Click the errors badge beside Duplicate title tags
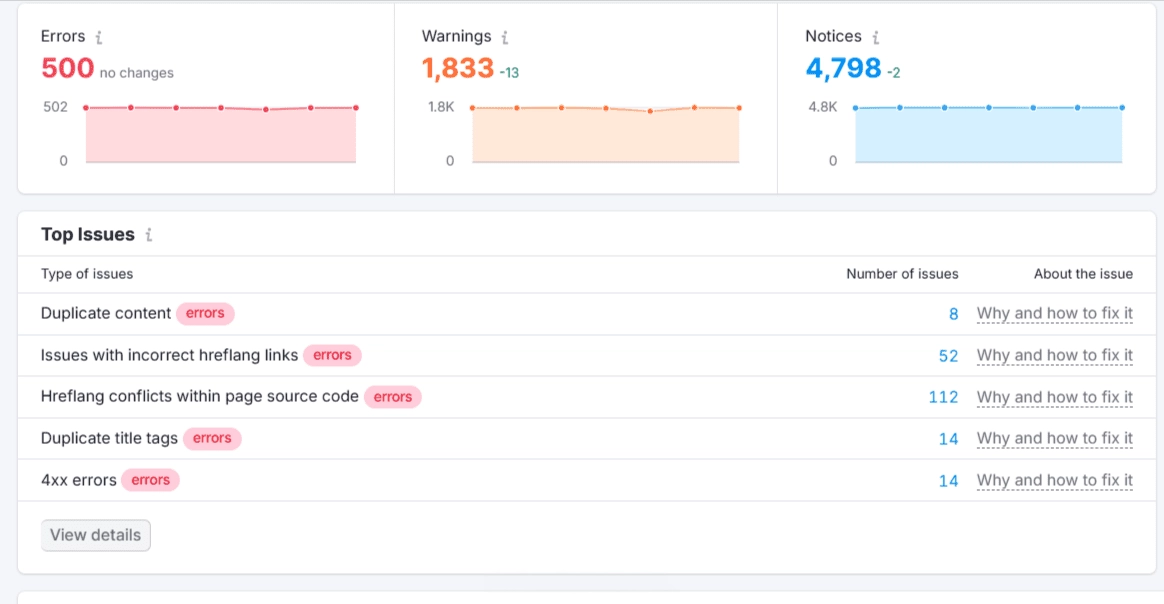This screenshot has height=604, width=1164. coord(212,438)
